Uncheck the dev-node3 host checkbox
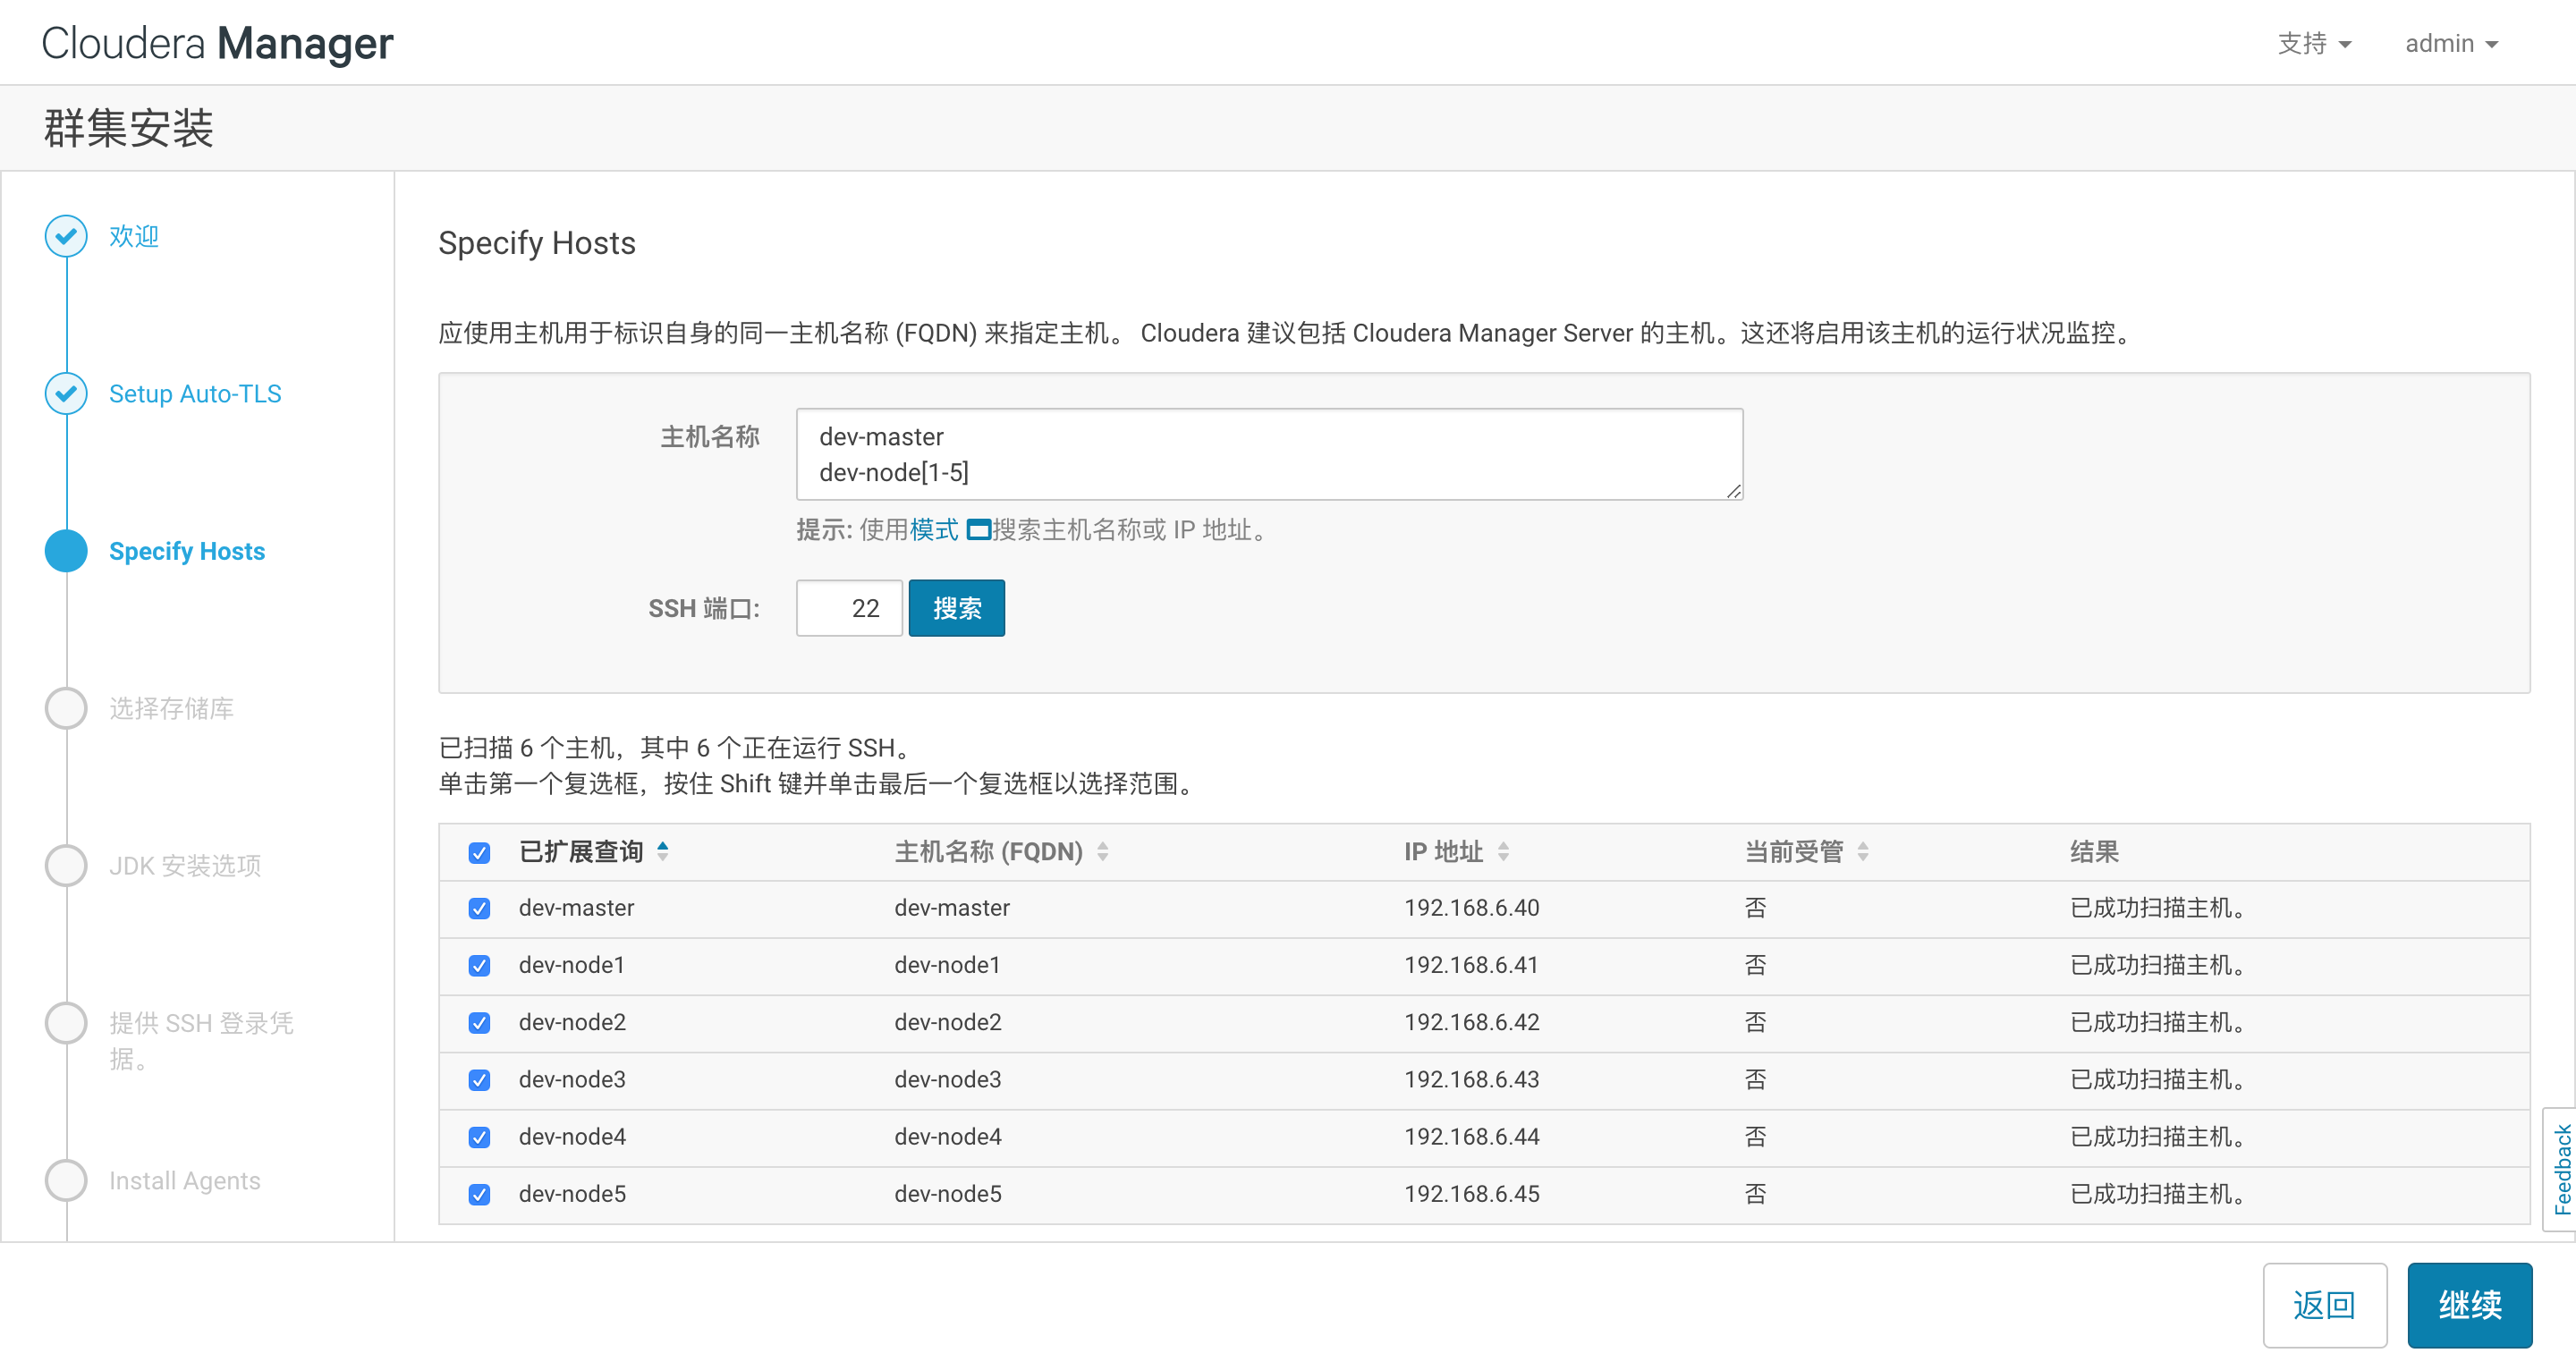2576x1370 pixels. click(479, 1079)
